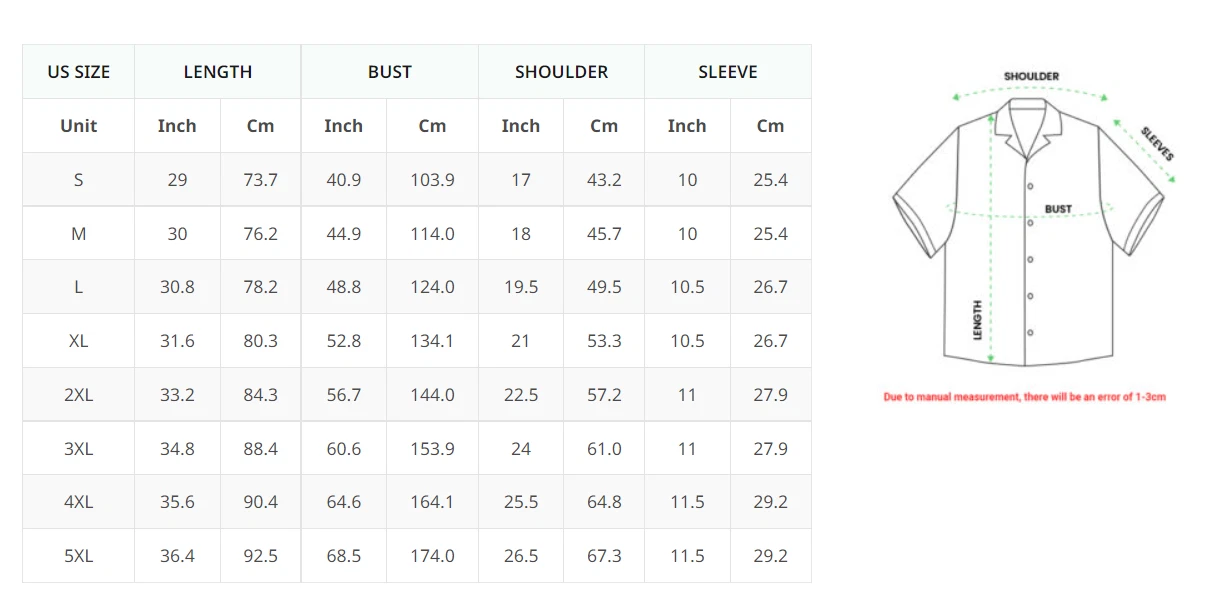The height and width of the screenshot is (599, 1205).
Task: Click the L shoulder value 19.5 inch
Action: (521, 287)
